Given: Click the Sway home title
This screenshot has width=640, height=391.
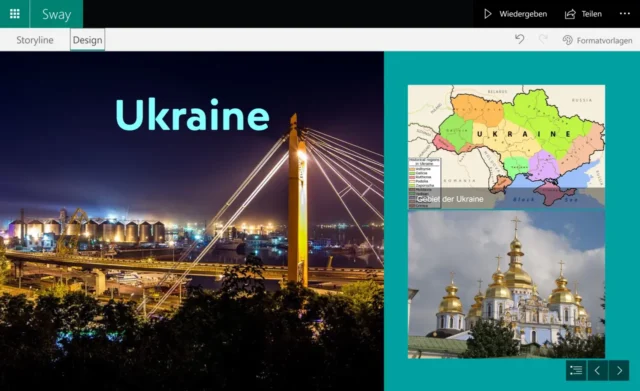Looking at the screenshot, I should [x=56, y=14].
